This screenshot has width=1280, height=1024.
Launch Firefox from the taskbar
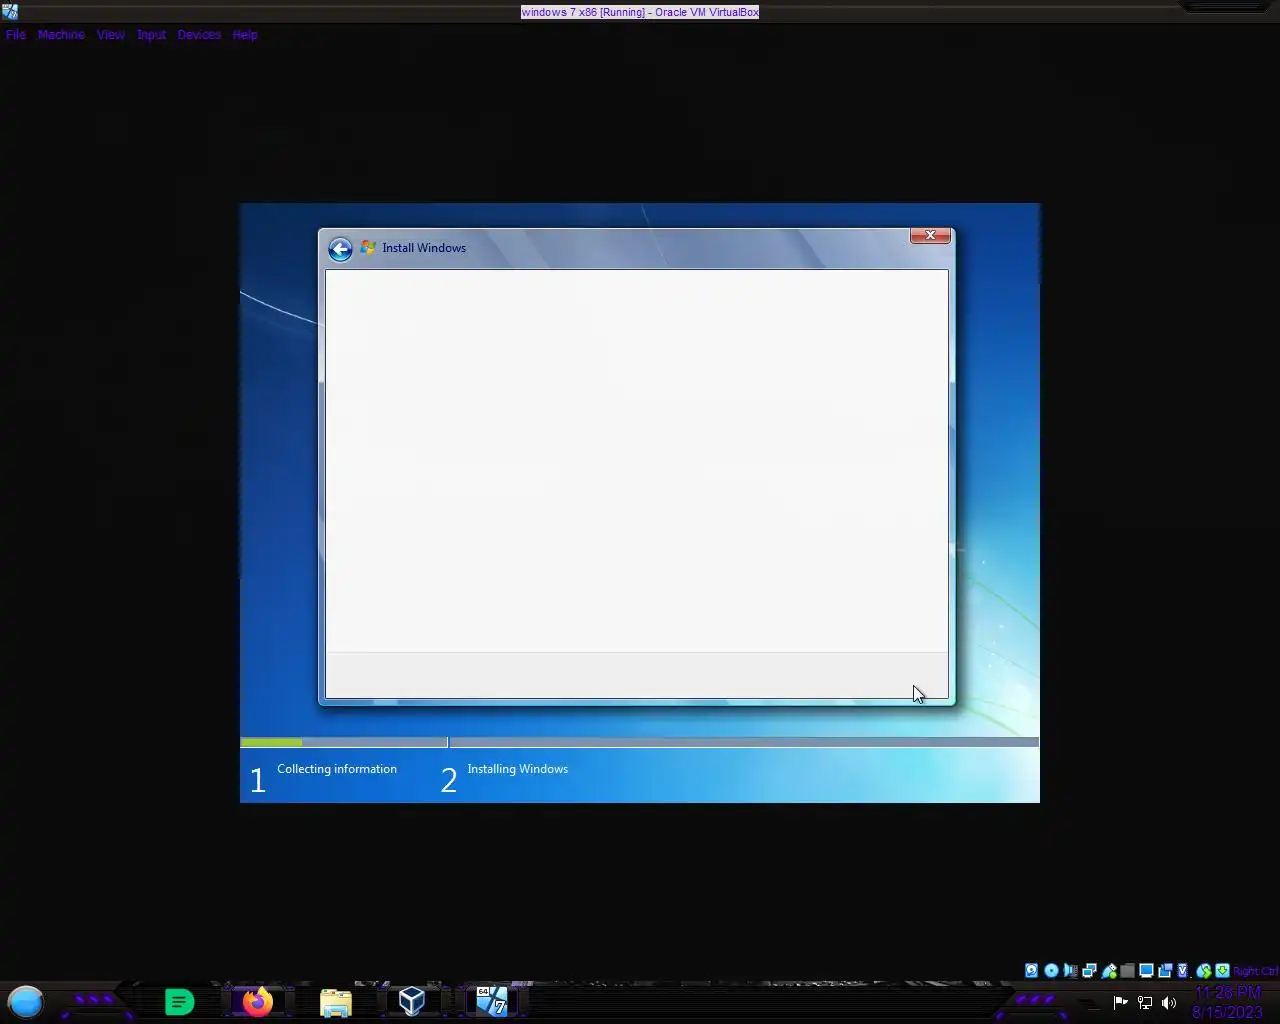tap(257, 1001)
